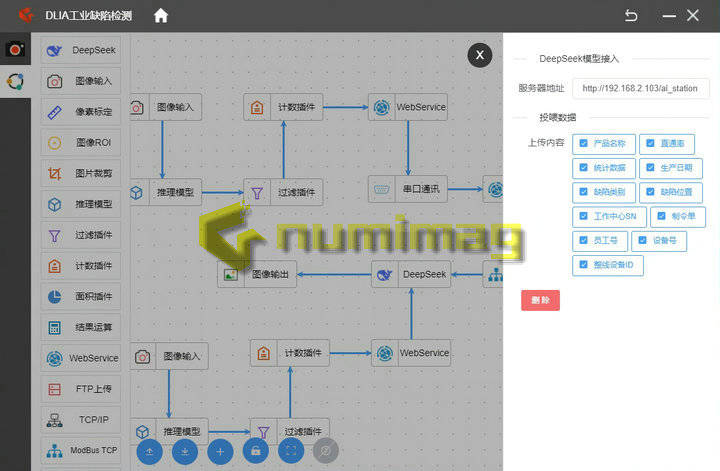
Task: Click the back/undo arrow in the title bar
Action: pyautogui.click(x=631, y=16)
